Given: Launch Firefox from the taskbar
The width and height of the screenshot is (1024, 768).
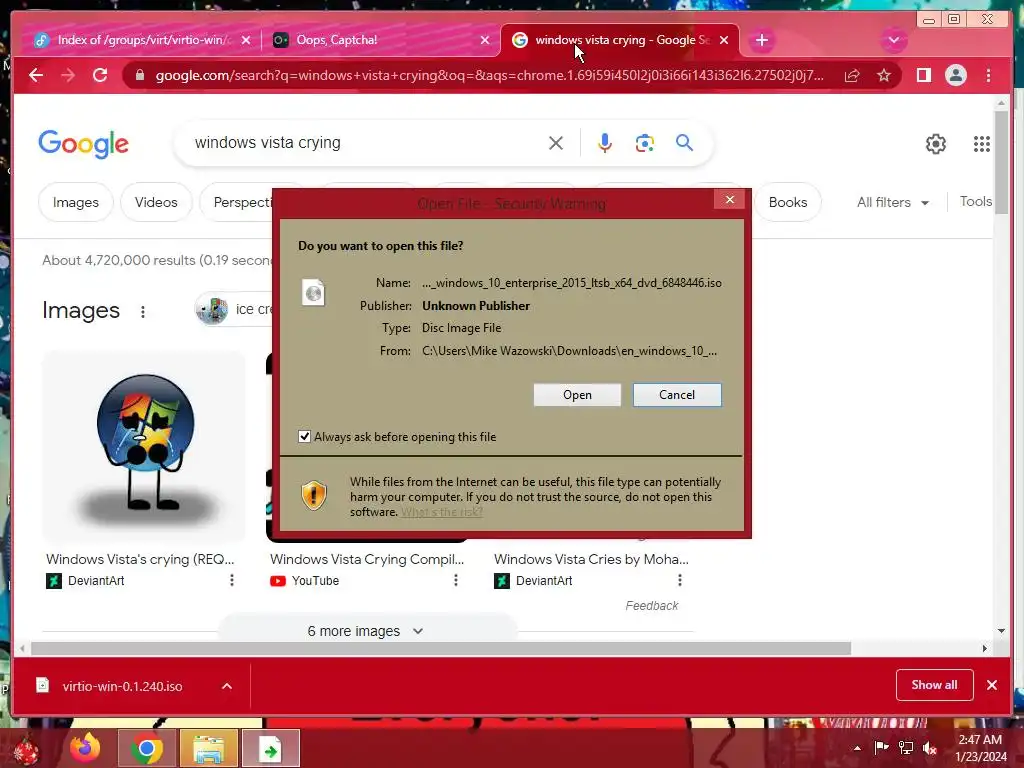Looking at the screenshot, I should 86,748.
